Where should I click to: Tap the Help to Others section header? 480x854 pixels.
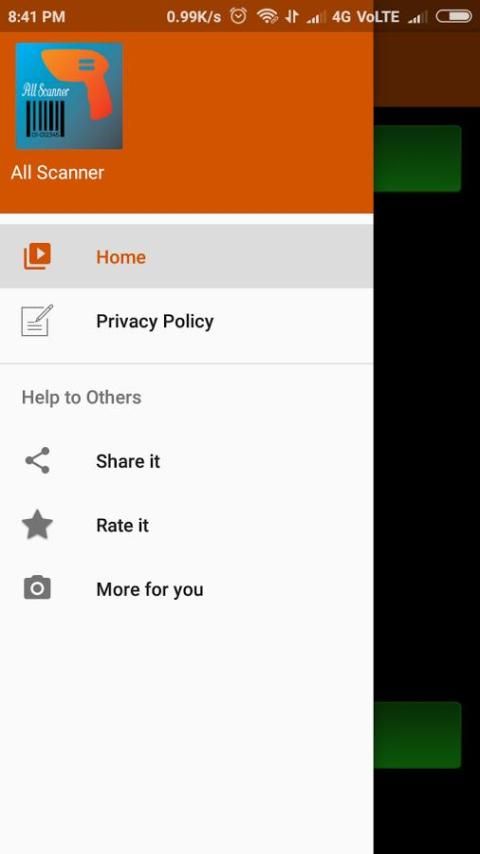(81, 397)
